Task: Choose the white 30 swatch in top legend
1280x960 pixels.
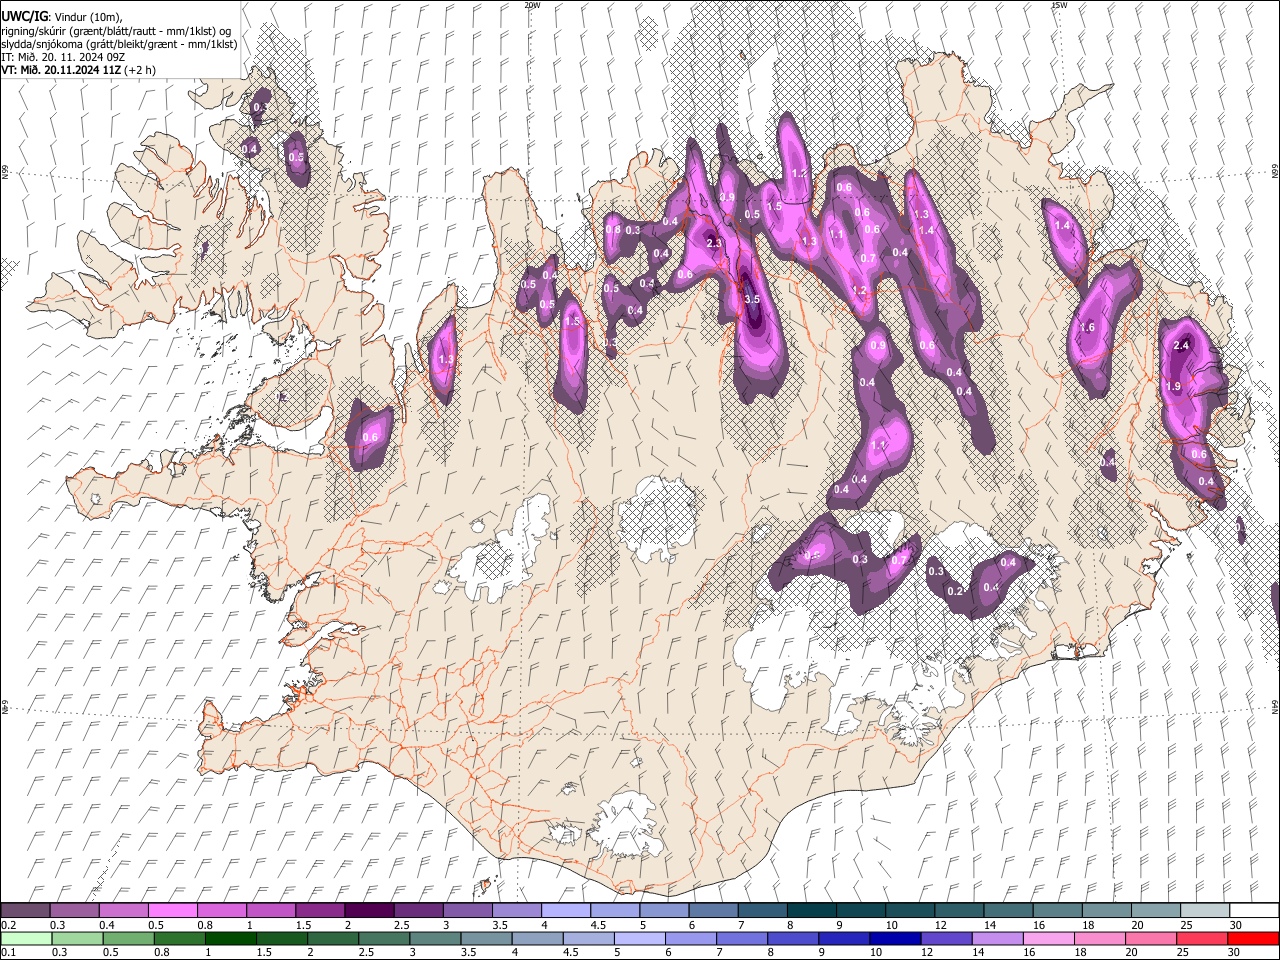Action: [x=1252, y=910]
